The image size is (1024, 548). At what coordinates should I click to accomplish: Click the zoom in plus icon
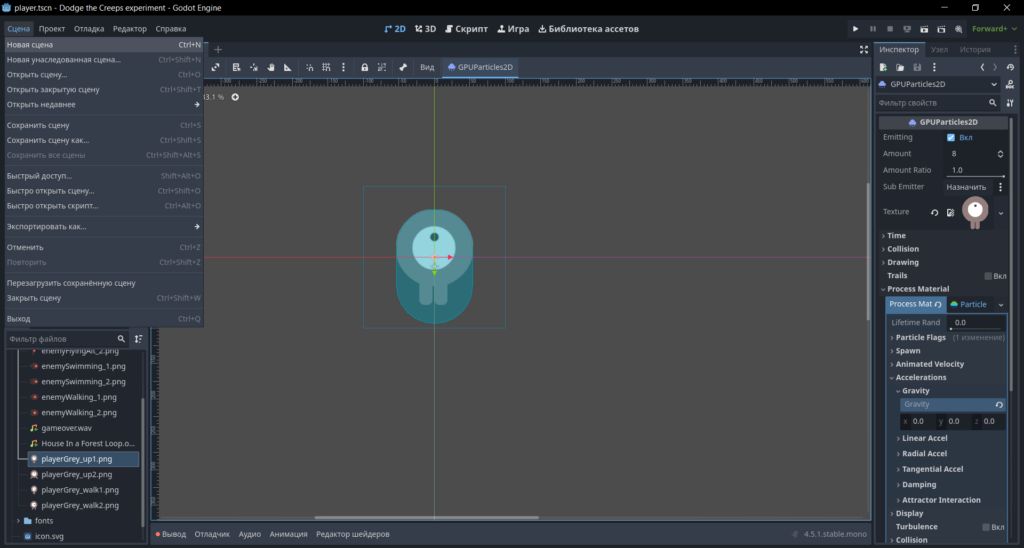pos(235,97)
